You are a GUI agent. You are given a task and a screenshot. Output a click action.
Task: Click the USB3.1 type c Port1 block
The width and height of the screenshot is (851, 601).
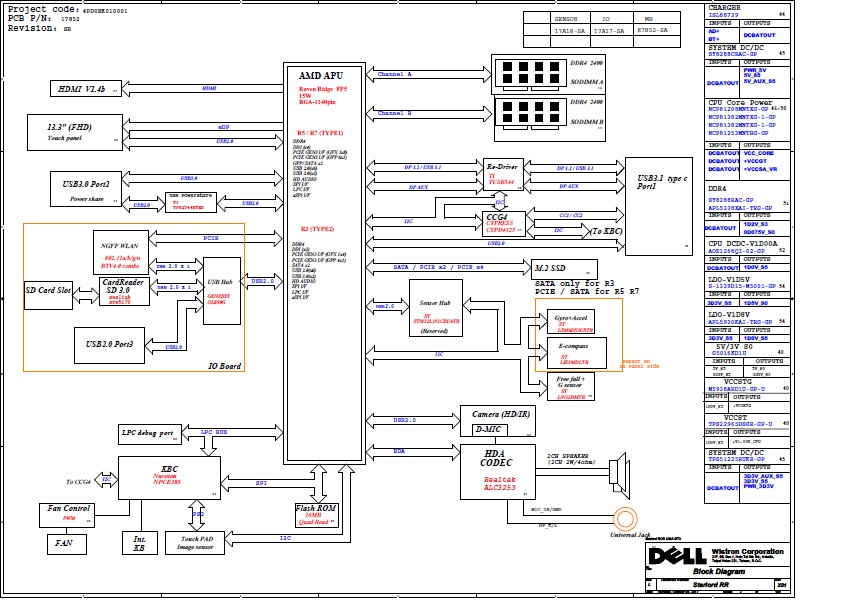click(659, 206)
